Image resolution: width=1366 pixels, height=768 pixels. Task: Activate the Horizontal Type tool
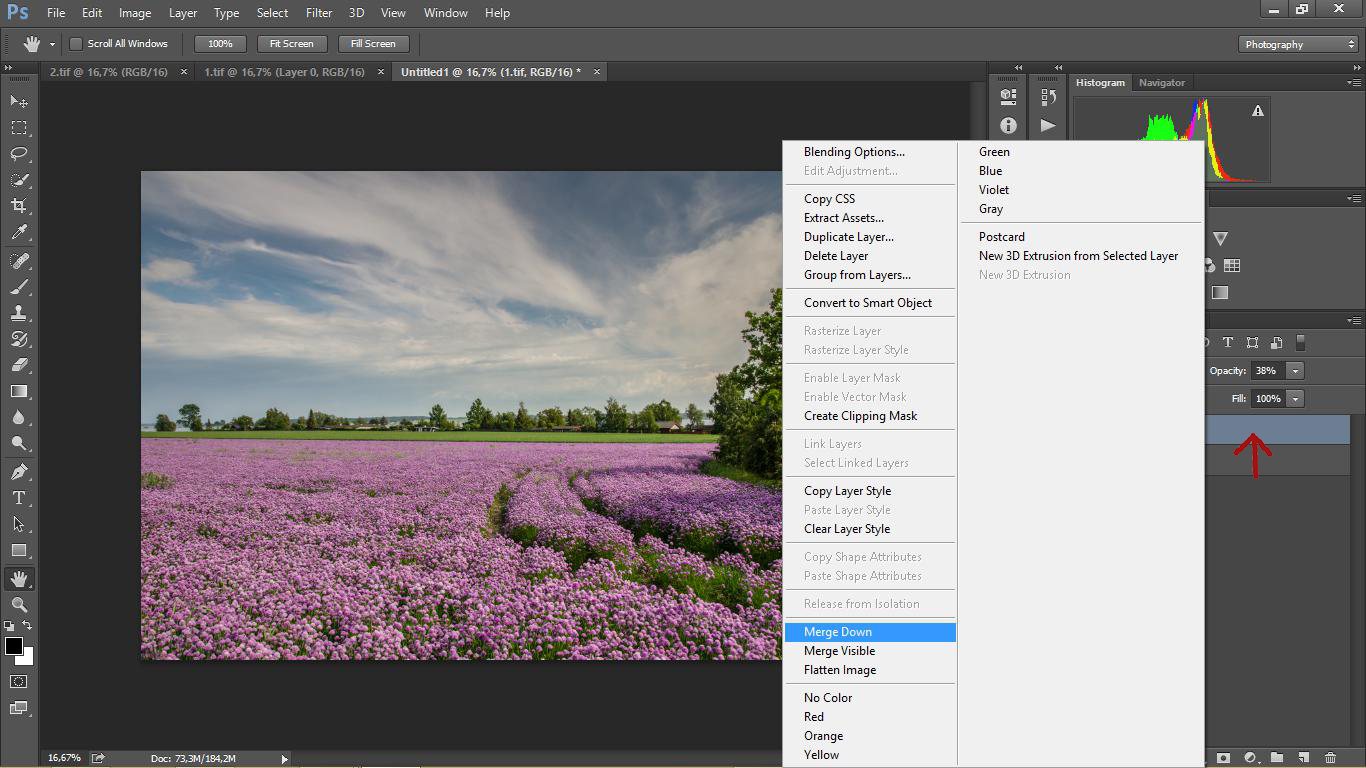click(x=19, y=498)
